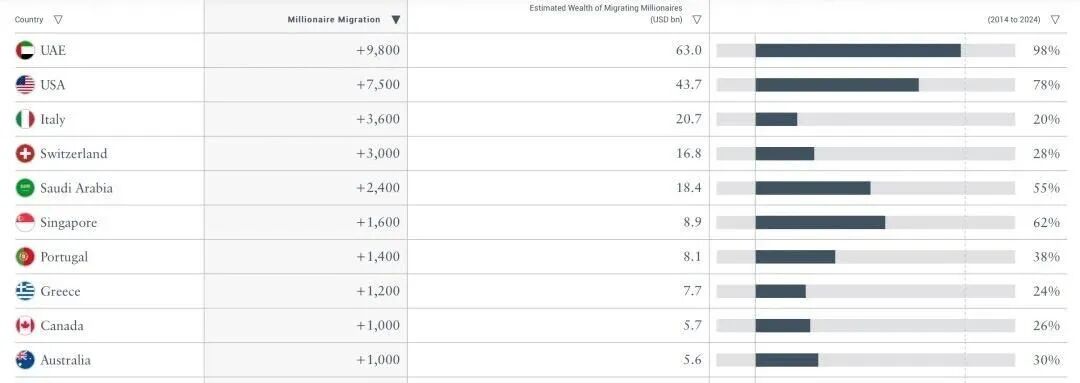Select the Italy flag icon
Viewport: 1080px width, 383px height.
pos(25,119)
